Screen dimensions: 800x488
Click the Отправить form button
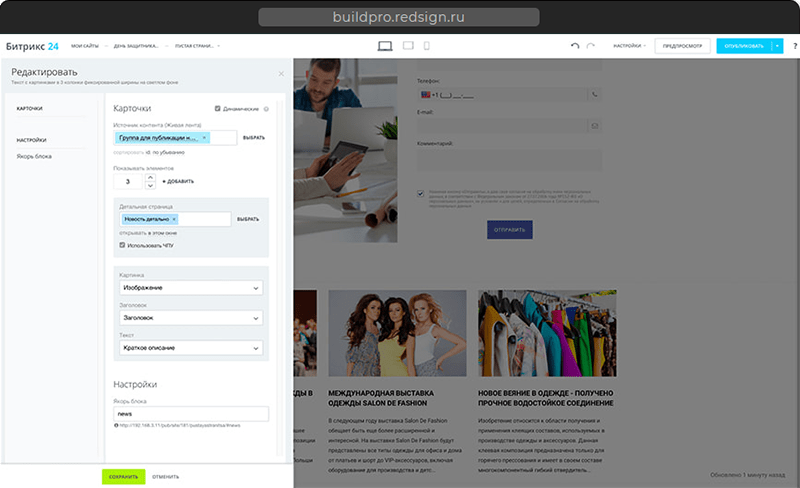click(x=510, y=230)
